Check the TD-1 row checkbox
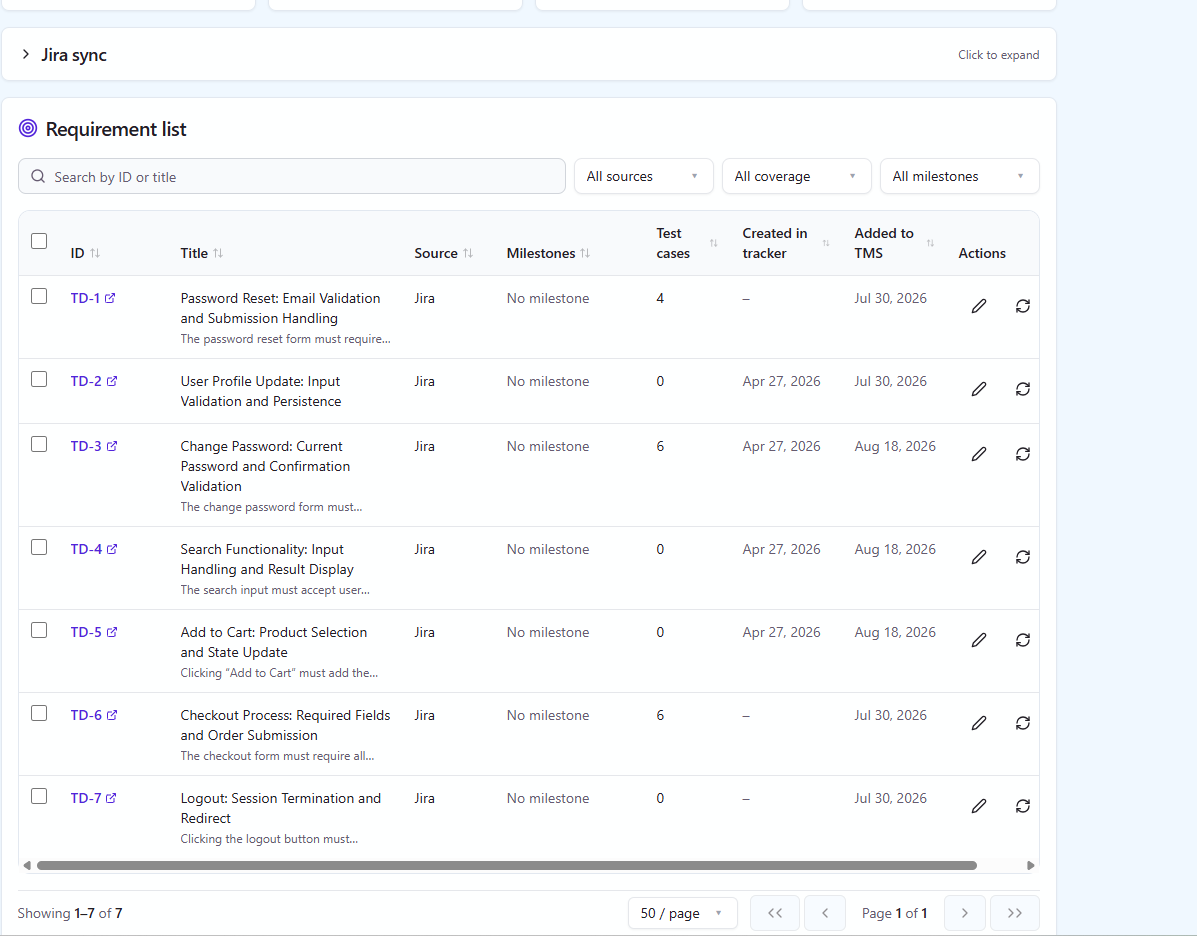 coord(39,296)
